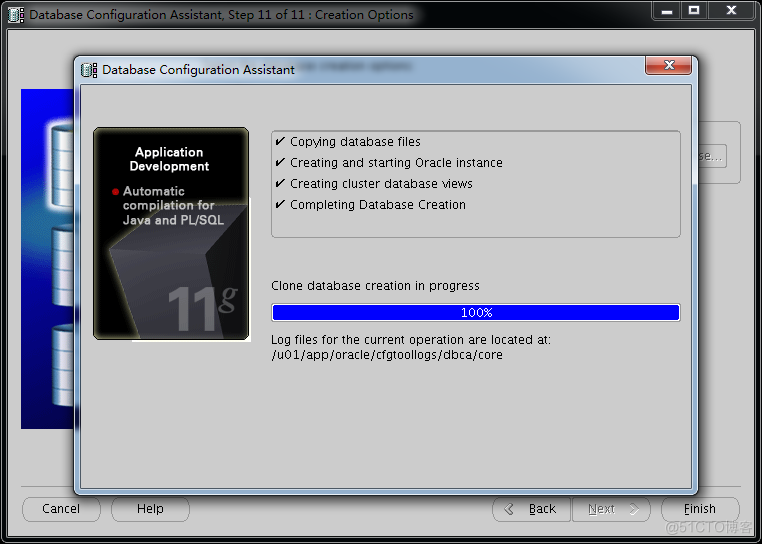
Task: Click the log path /u01/app/oracle/cfgtoollogs/dbca/core
Action: coord(387,355)
